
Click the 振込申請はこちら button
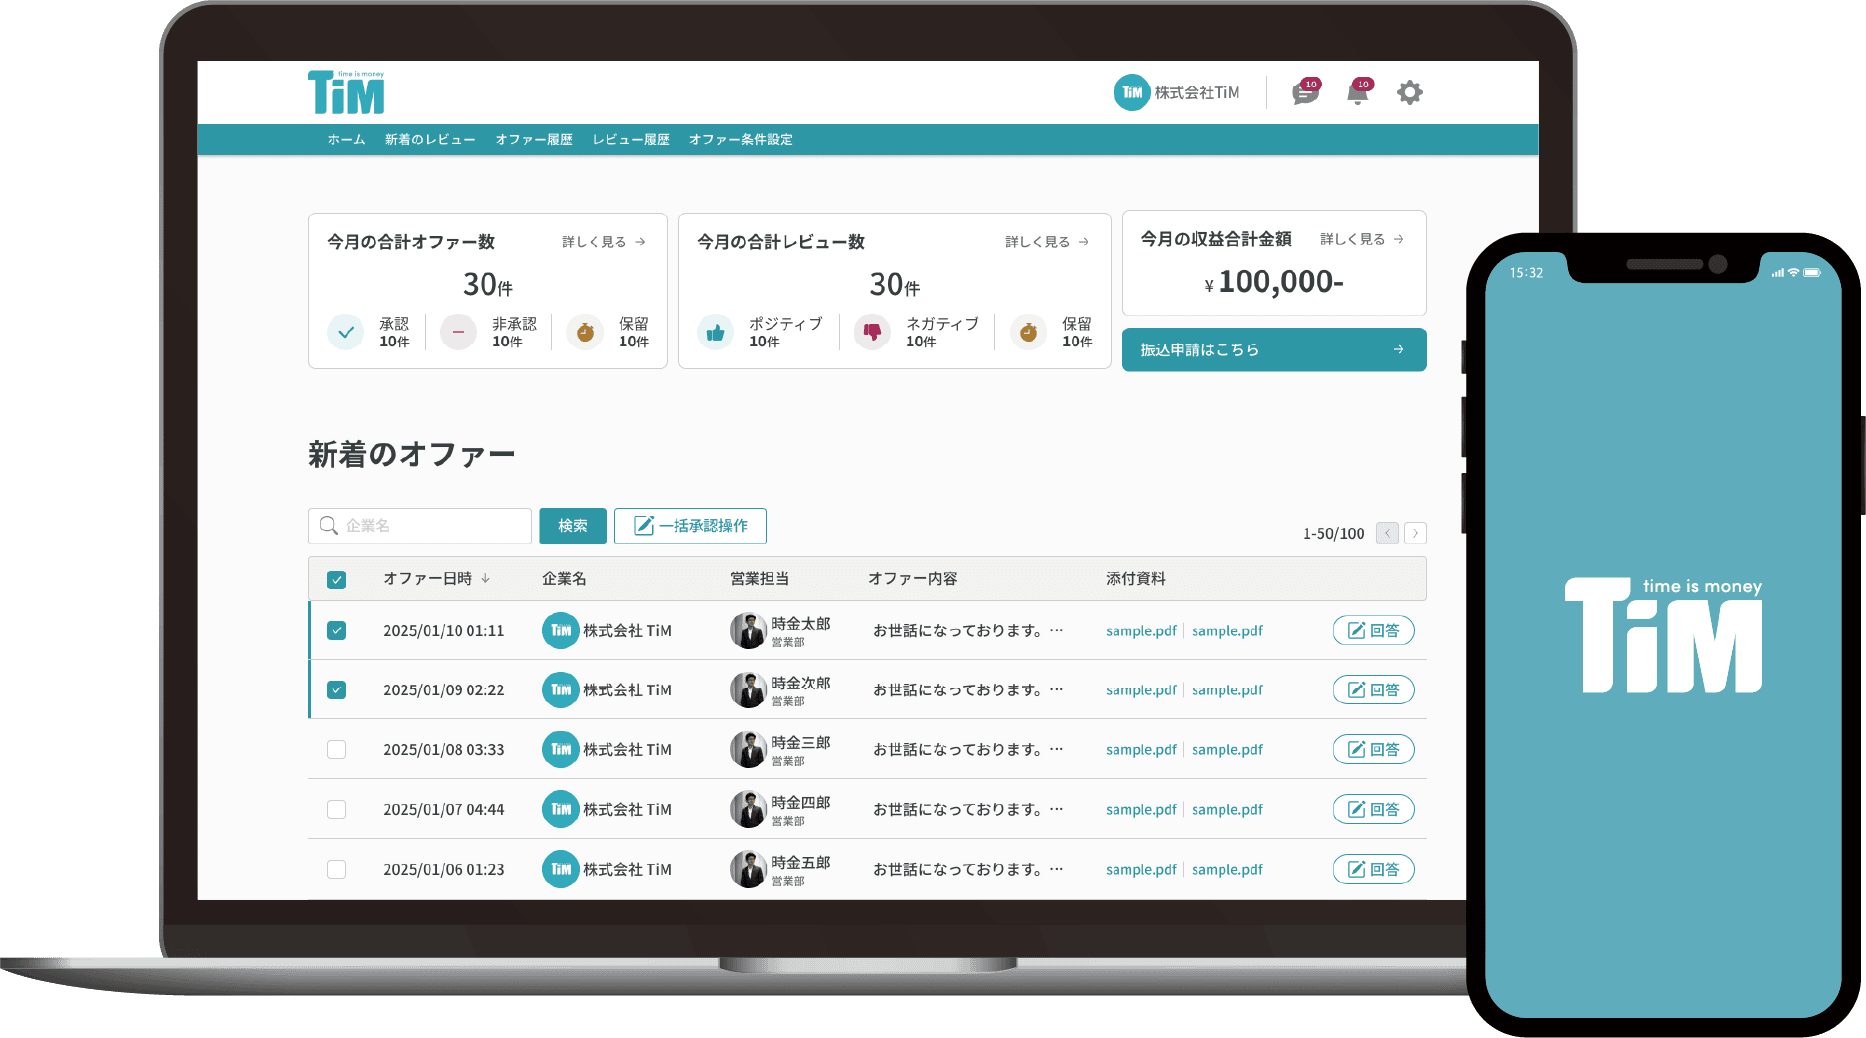[1273, 350]
